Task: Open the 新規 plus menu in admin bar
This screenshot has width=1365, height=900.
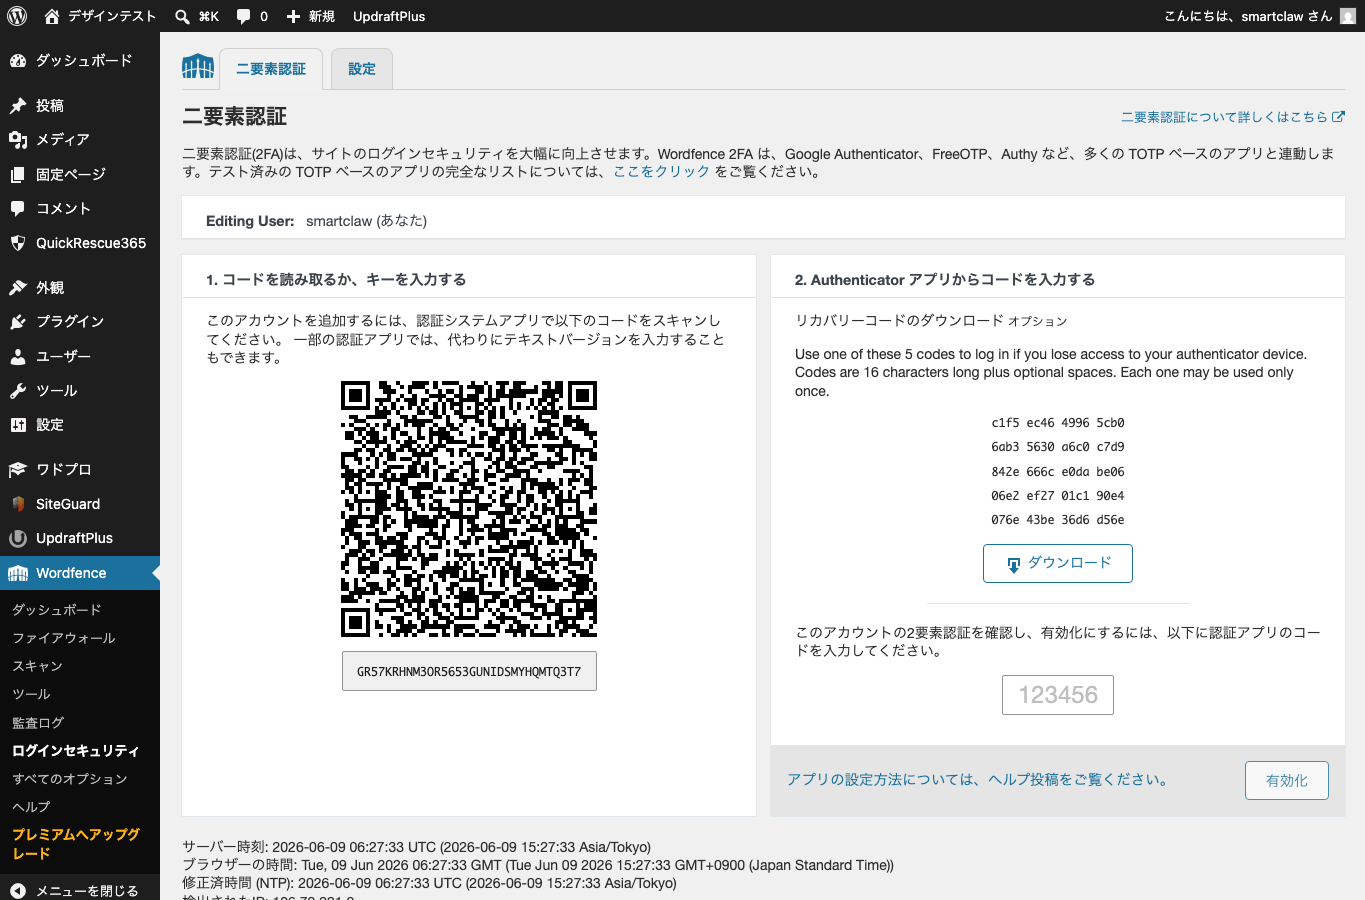Action: click(310, 16)
